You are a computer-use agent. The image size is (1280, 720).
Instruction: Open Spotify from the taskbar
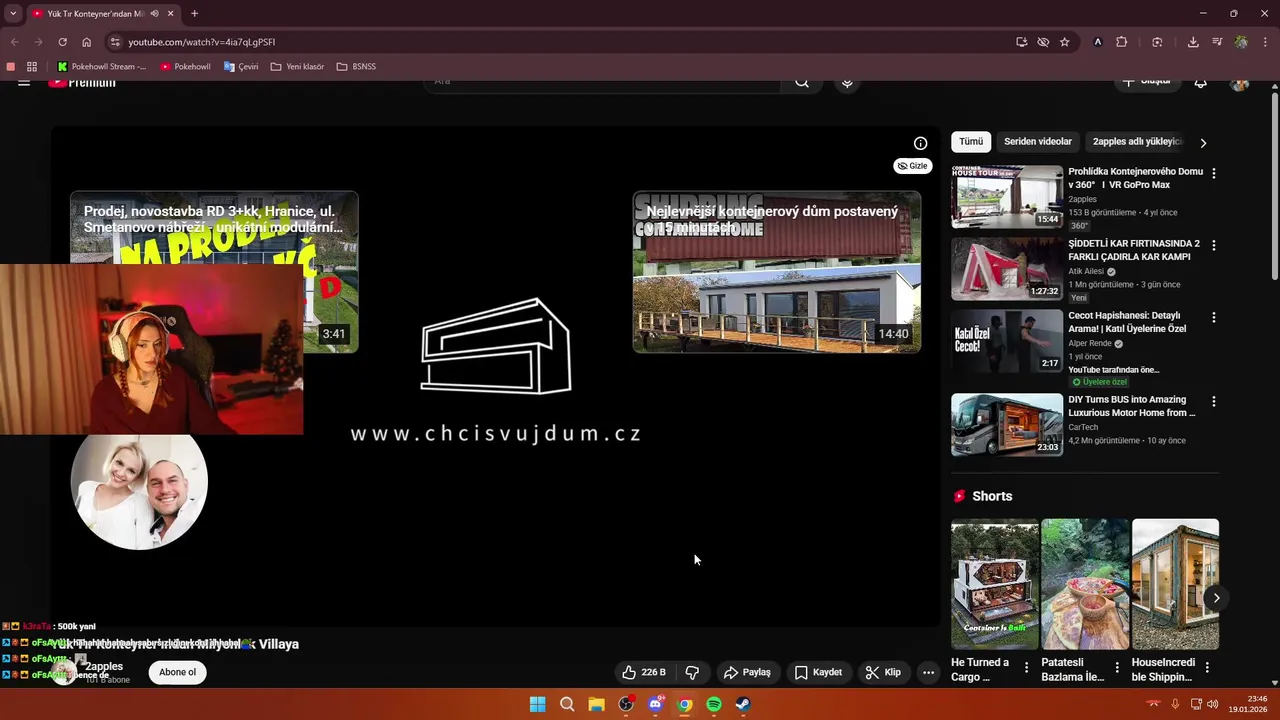[714, 704]
